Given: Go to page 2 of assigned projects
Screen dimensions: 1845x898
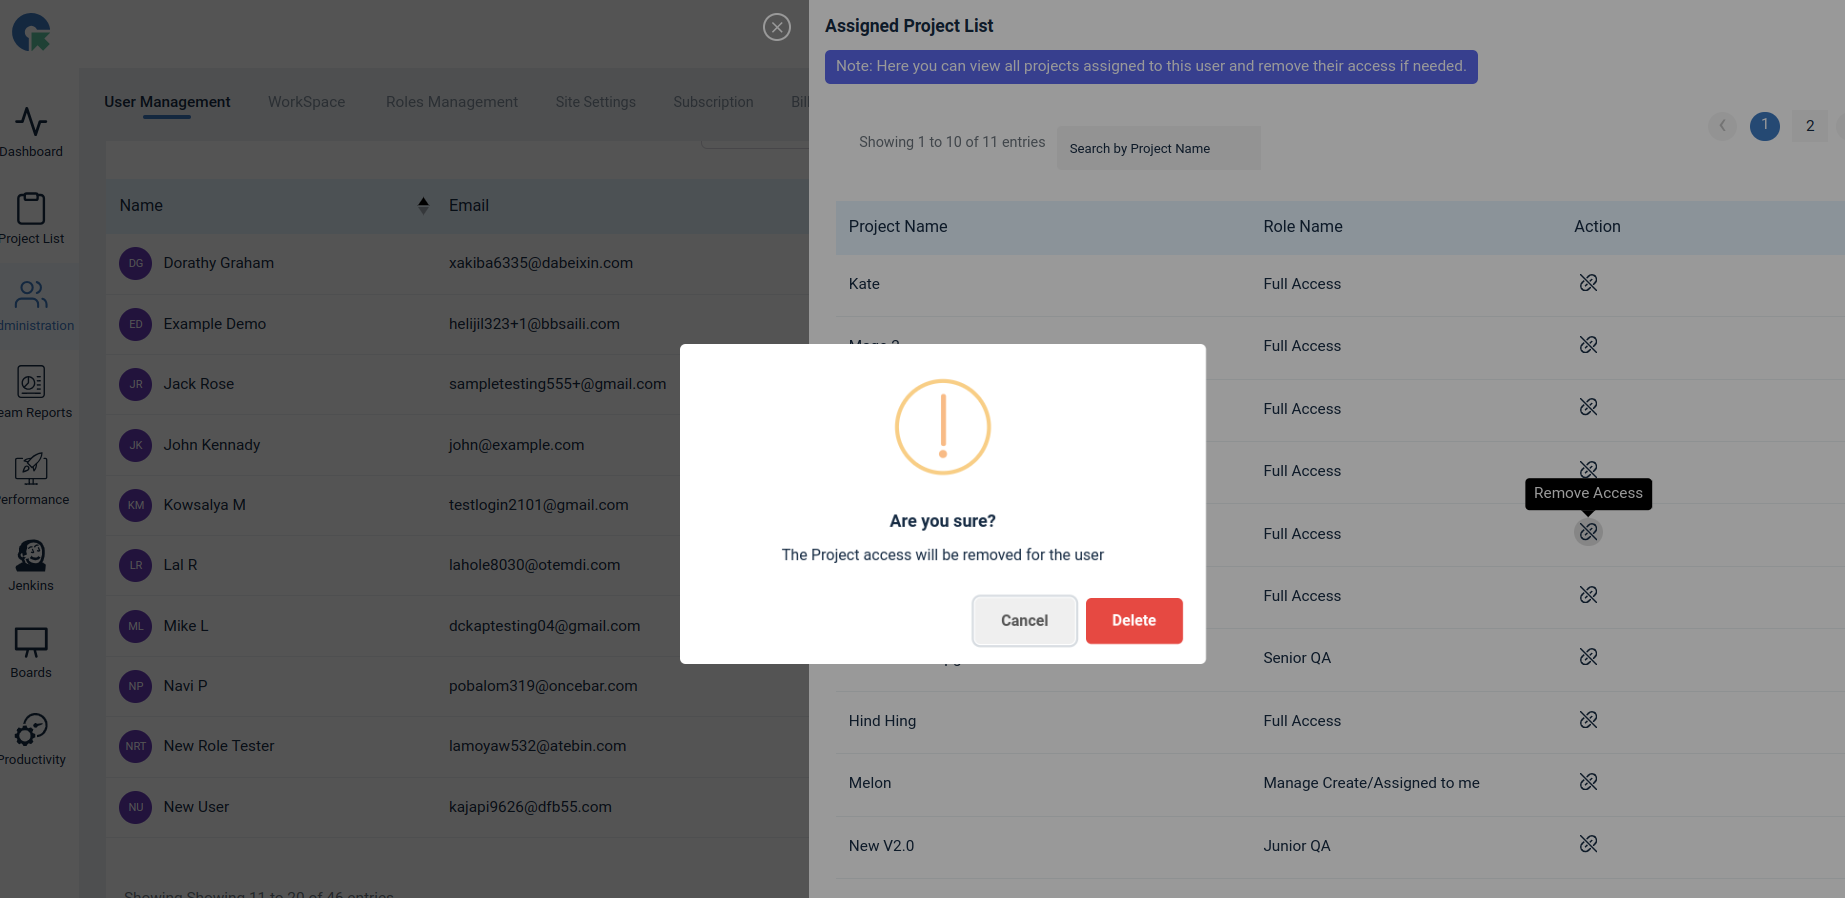Looking at the screenshot, I should click(1810, 126).
